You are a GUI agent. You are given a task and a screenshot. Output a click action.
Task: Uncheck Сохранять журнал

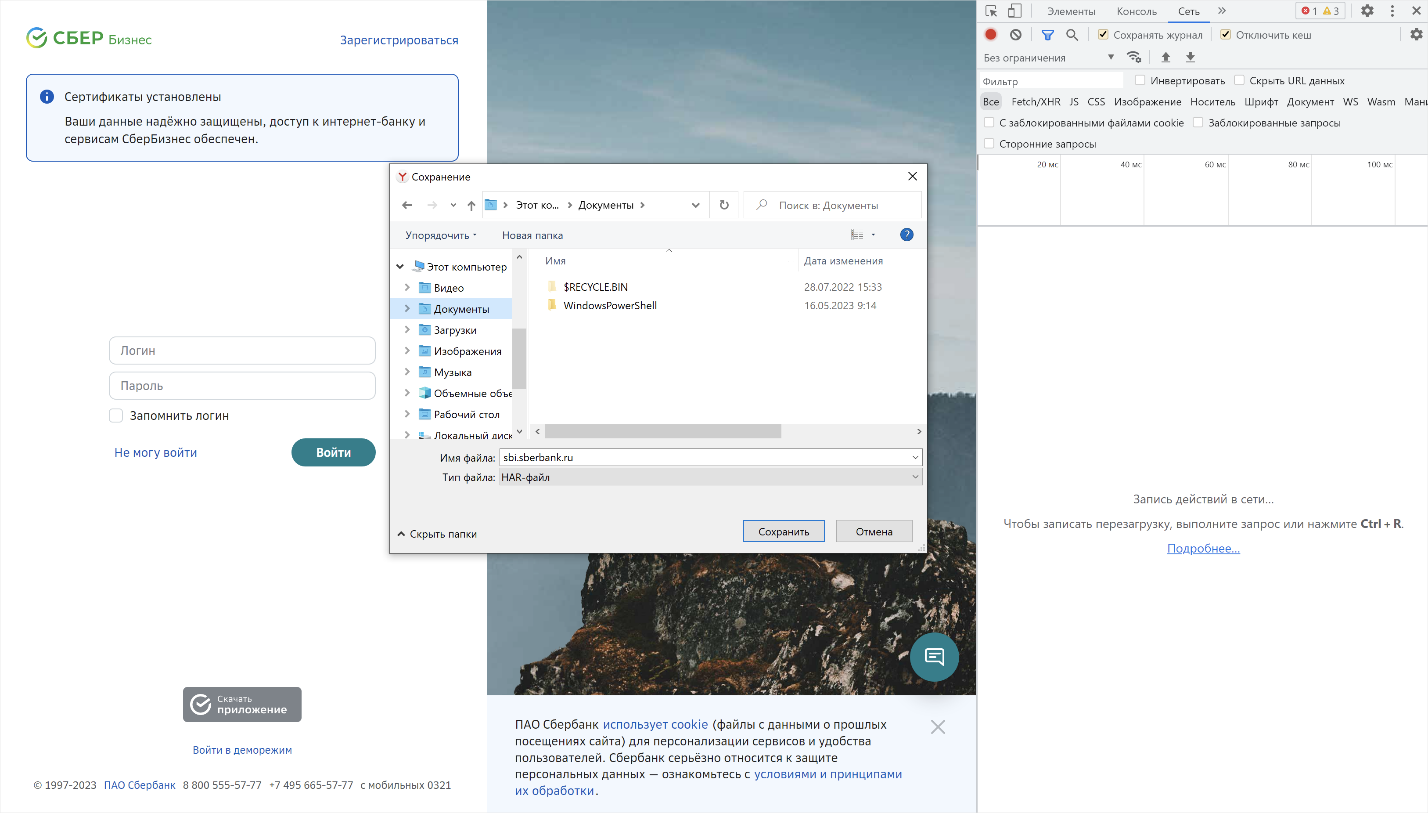pyautogui.click(x=1103, y=35)
